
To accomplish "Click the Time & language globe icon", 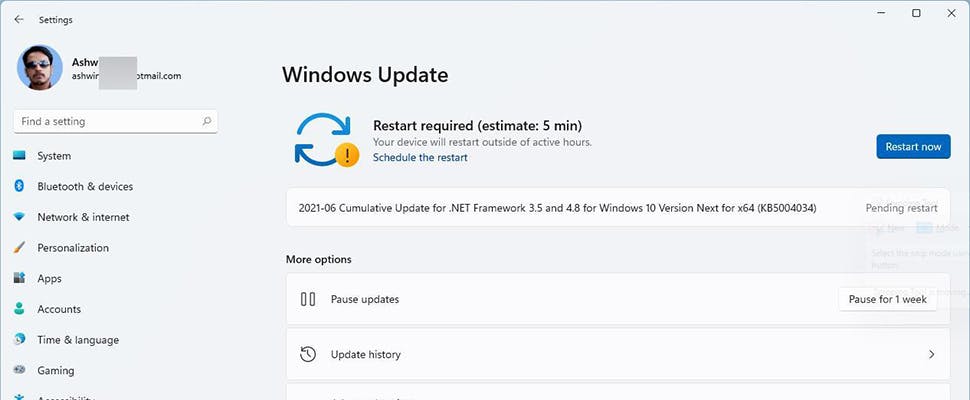I will click(x=19, y=340).
